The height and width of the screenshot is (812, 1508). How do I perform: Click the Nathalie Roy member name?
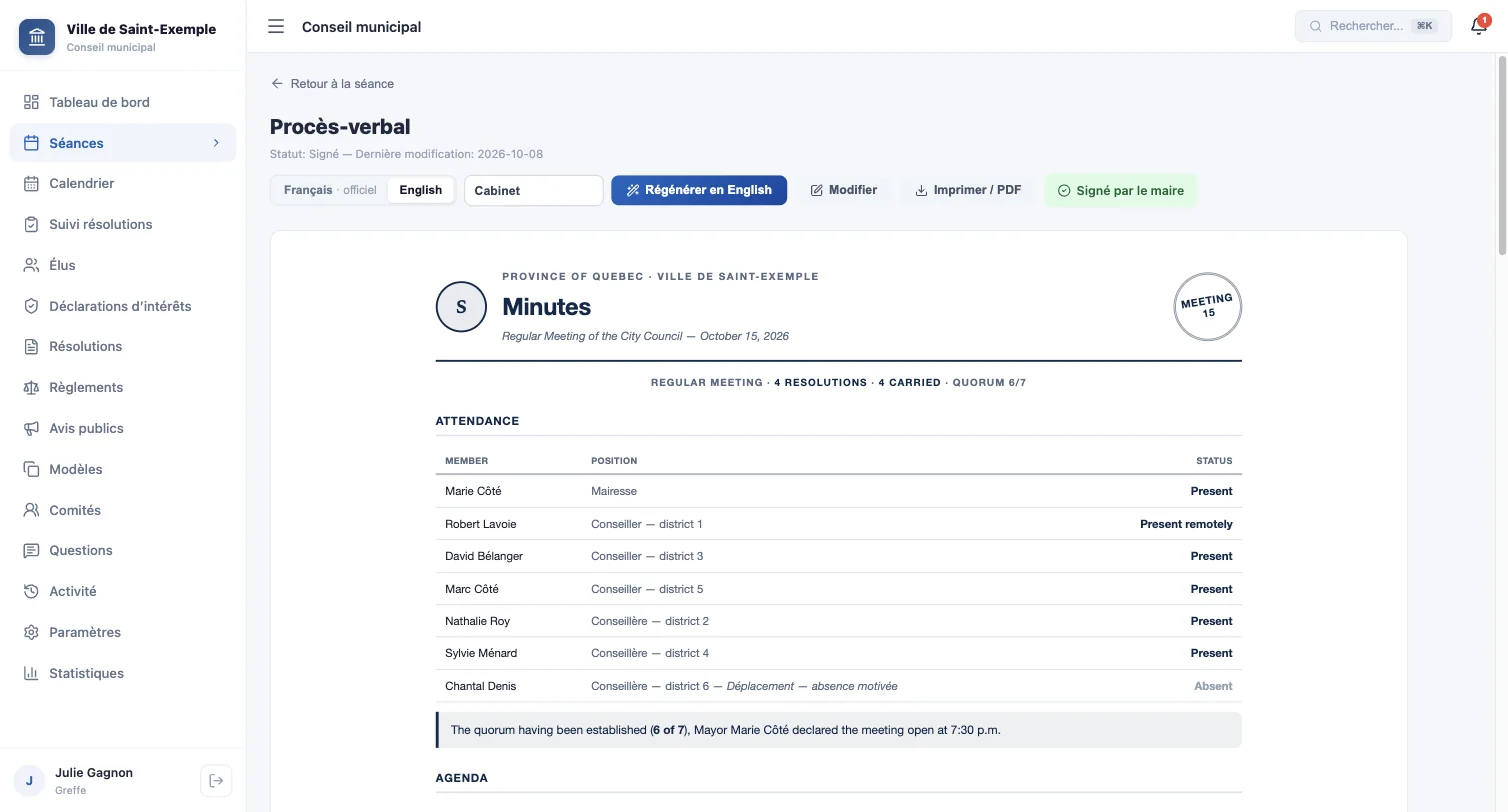478,621
